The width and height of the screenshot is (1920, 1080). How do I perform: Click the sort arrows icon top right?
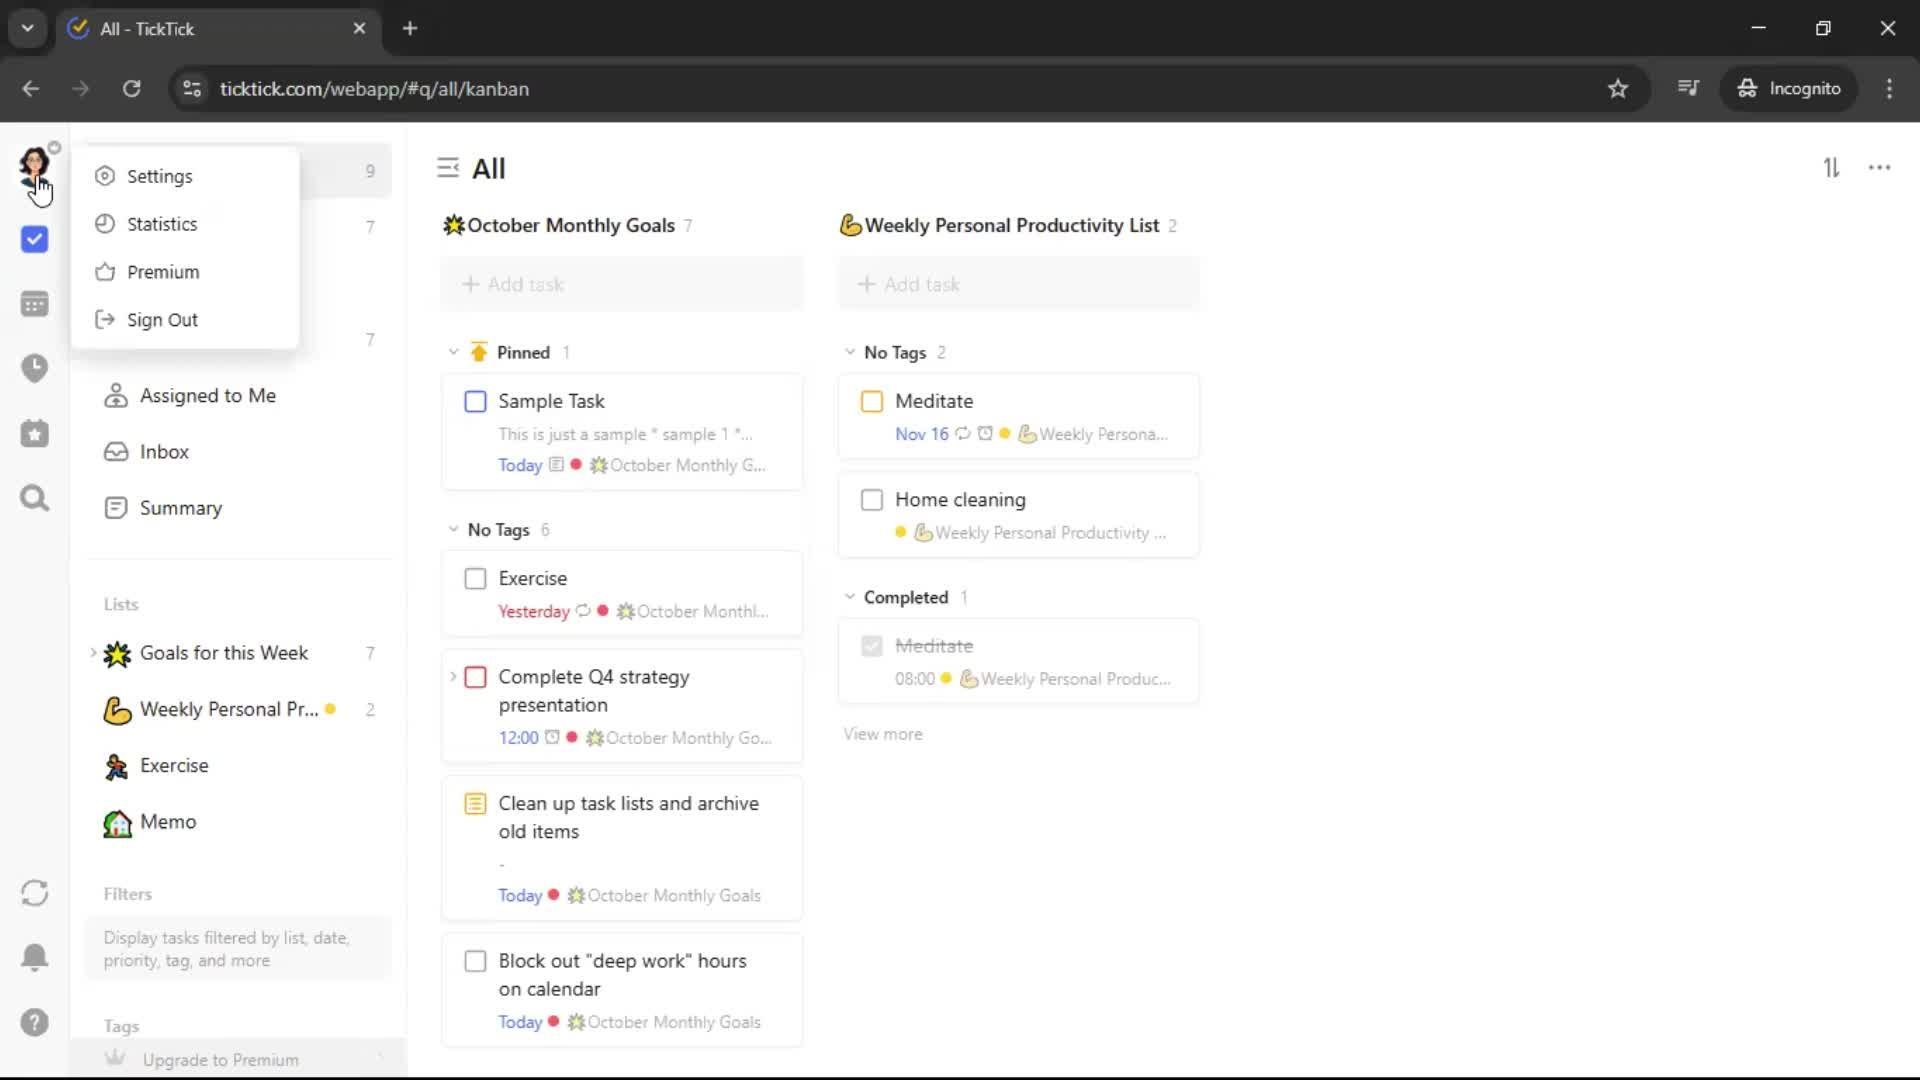pyautogui.click(x=1831, y=168)
